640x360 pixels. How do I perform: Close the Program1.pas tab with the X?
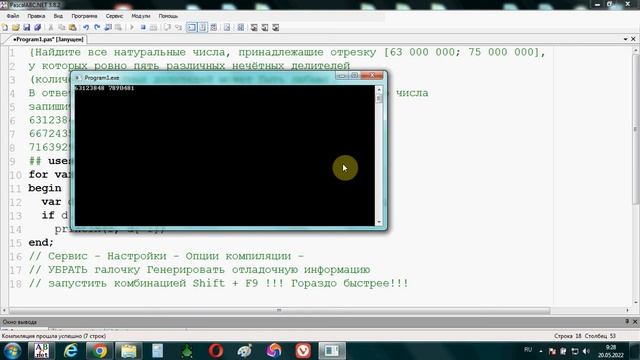pyautogui.click(x=633, y=39)
